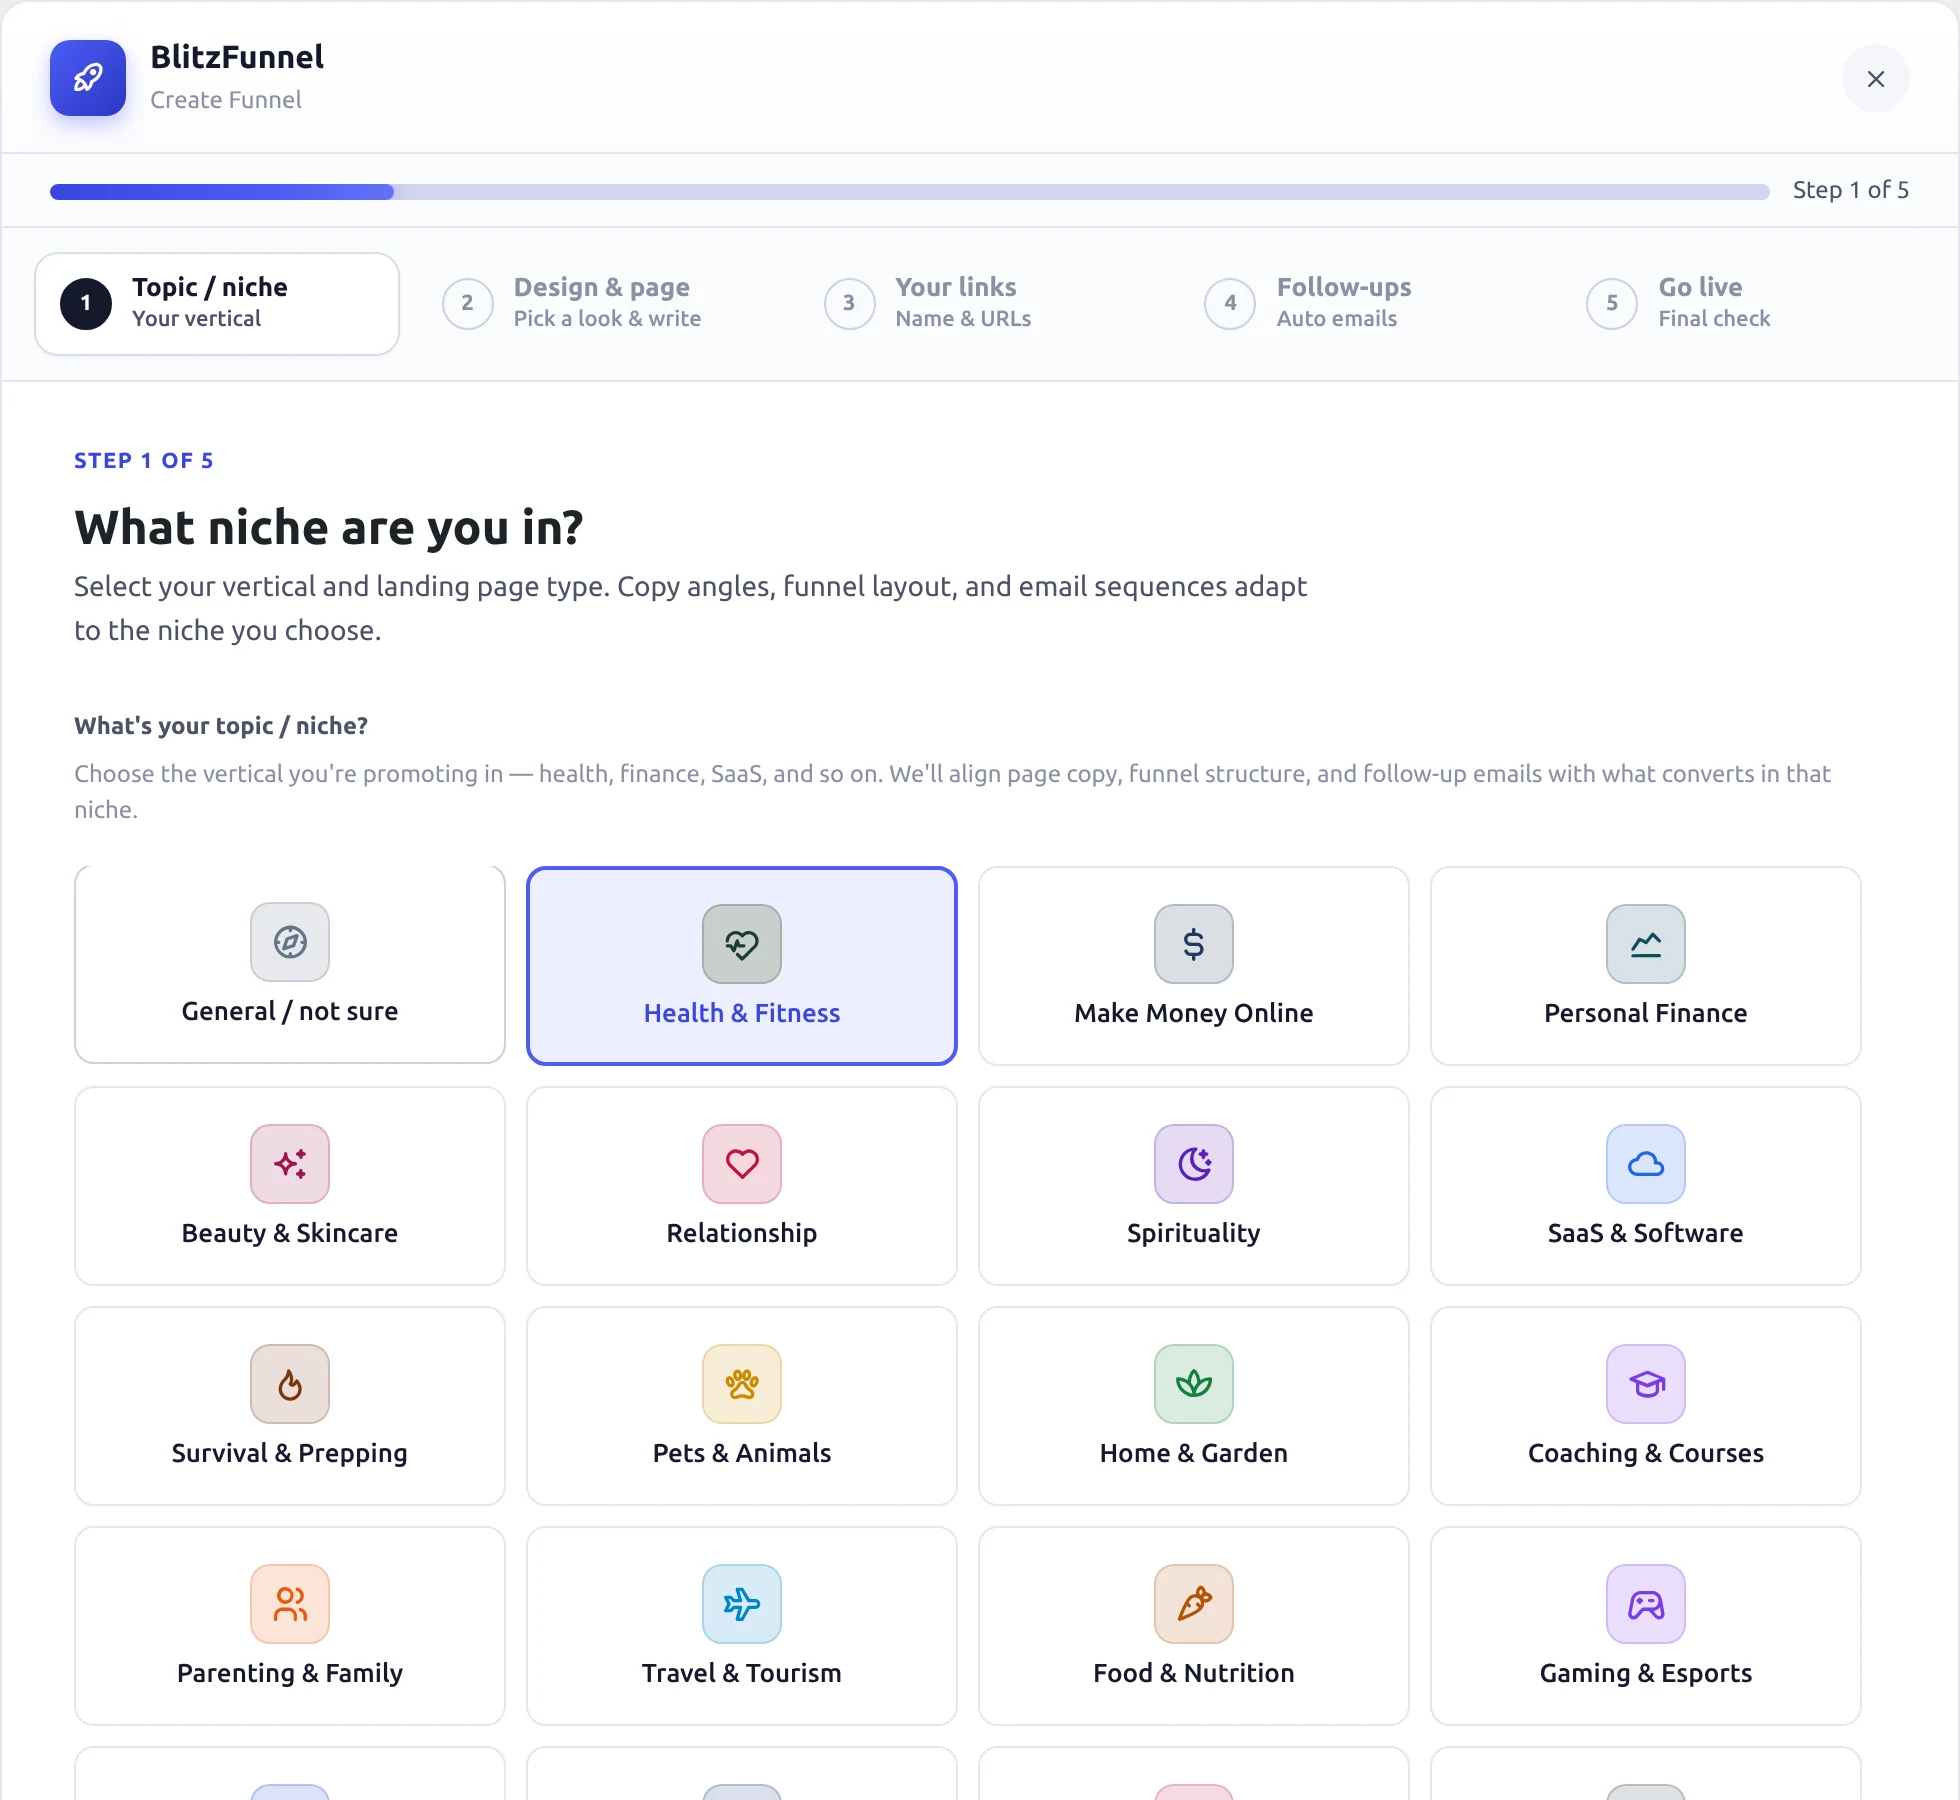Click the Food & Nutrition label text

[x=1194, y=1673]
